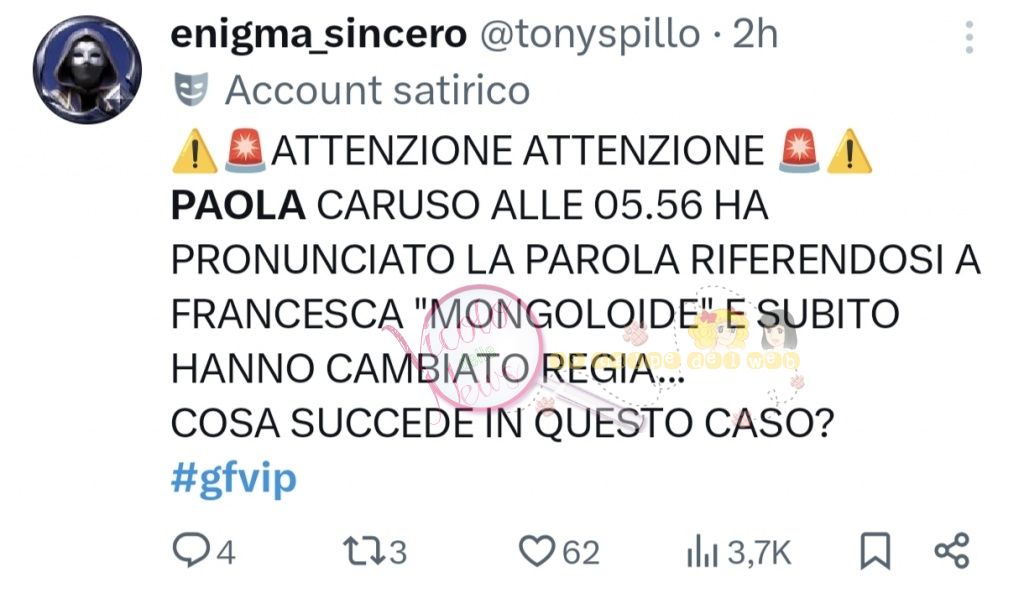Screen dimensions: 1024x593
Task: Open the three-dot more options menu
Action: click(969, 37)
